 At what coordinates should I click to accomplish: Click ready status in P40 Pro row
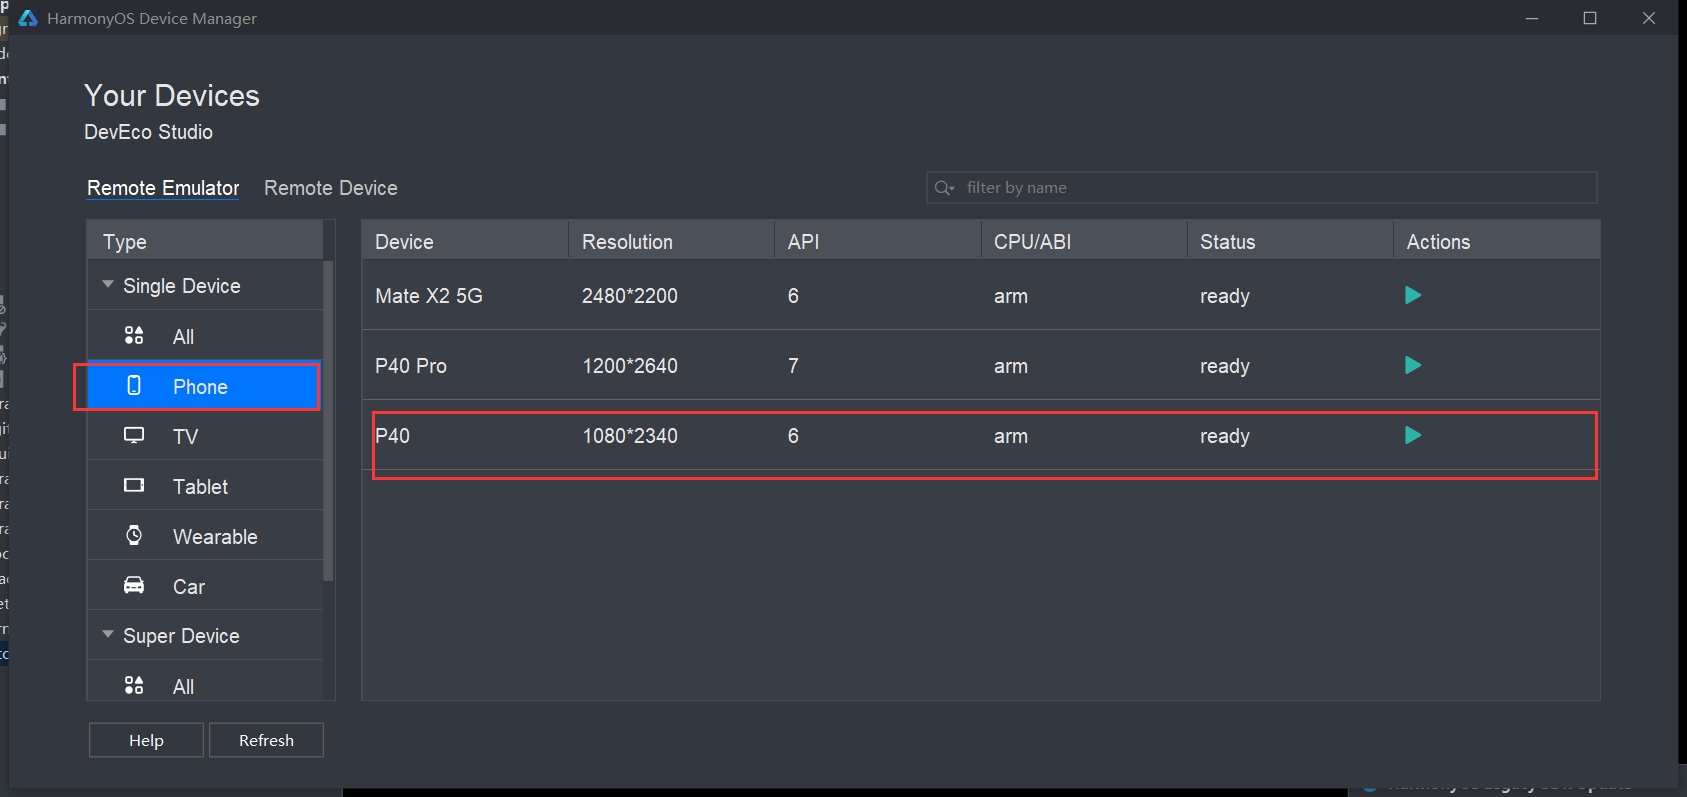[x=1225, y=366]
